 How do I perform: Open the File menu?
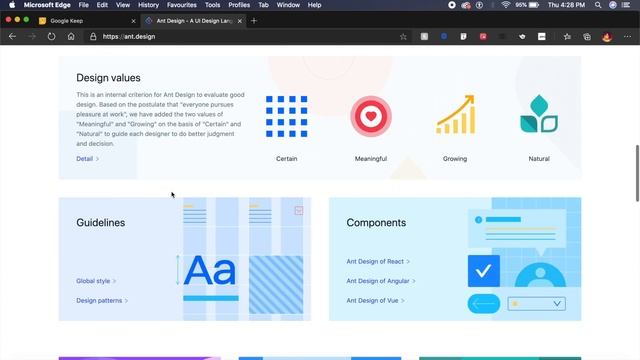point(84,5)
